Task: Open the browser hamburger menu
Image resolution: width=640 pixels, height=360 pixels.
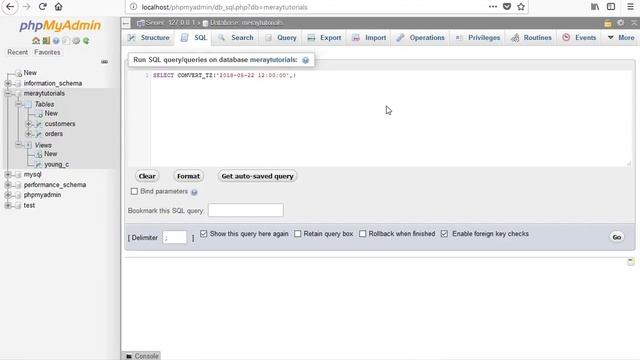Action: click(x=631, y=7)
